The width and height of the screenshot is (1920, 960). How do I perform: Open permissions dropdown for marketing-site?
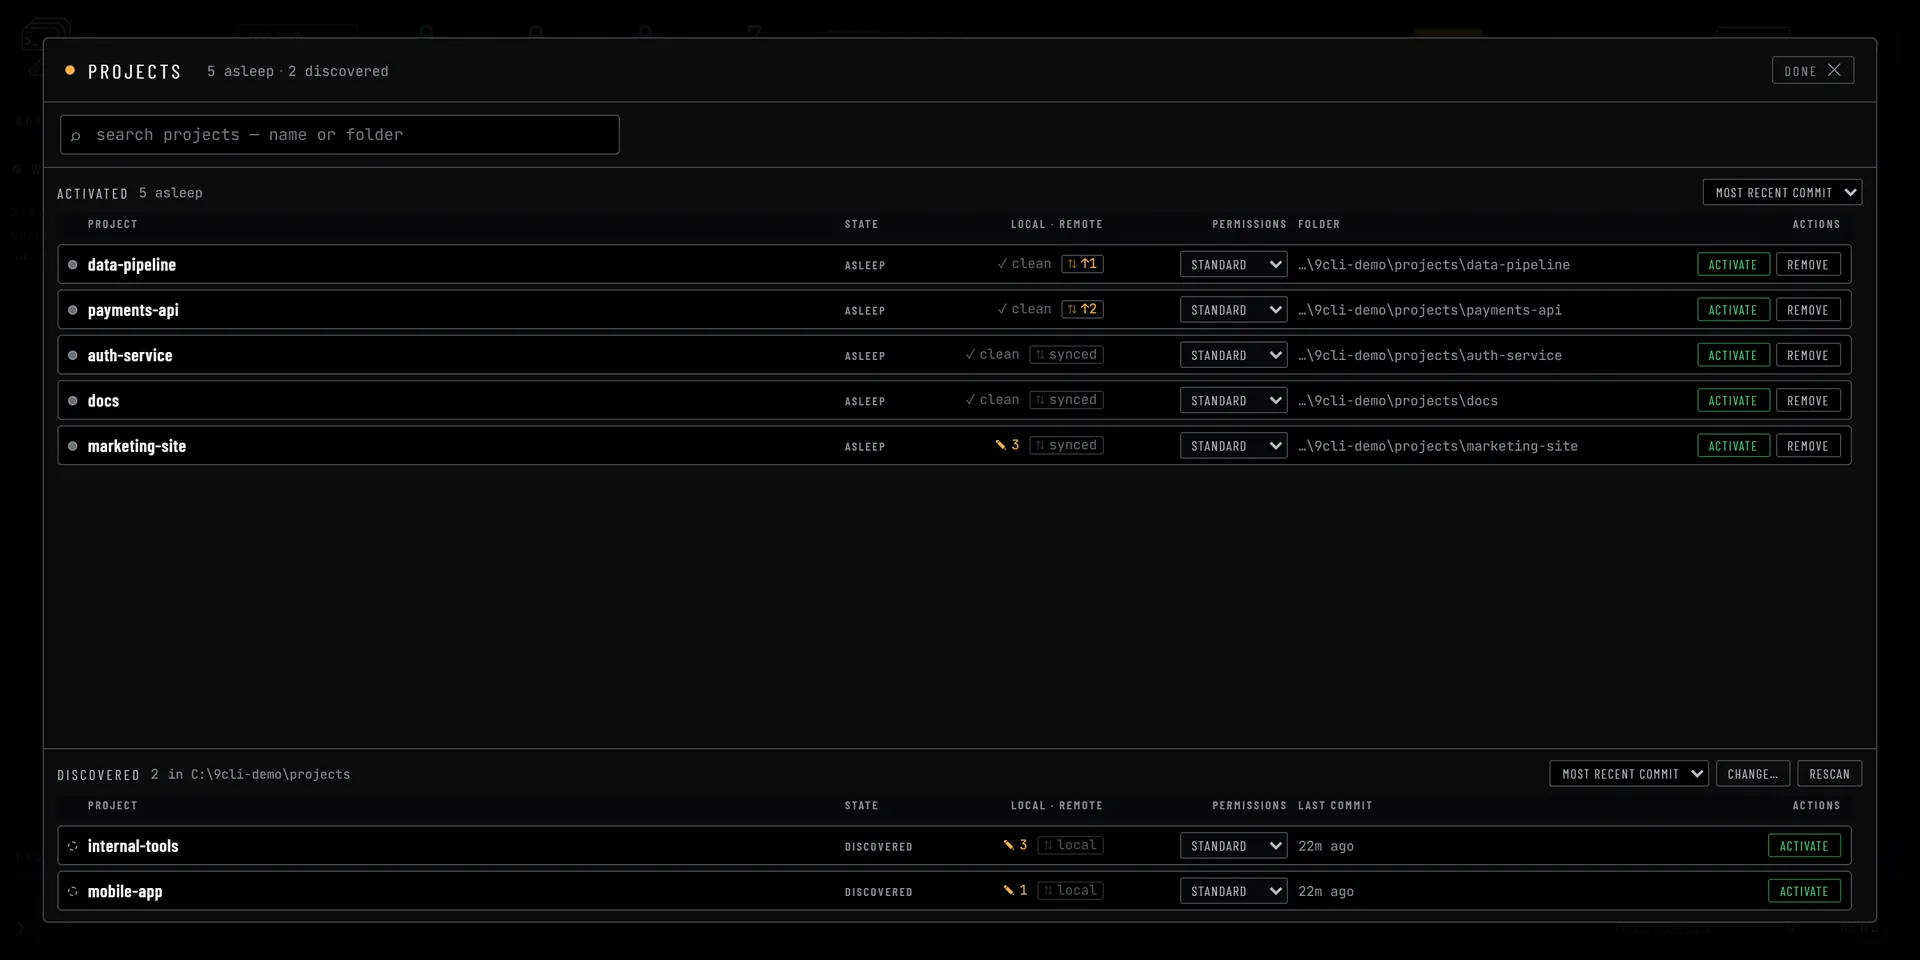pyautogui.click(x=1233, y=446)
